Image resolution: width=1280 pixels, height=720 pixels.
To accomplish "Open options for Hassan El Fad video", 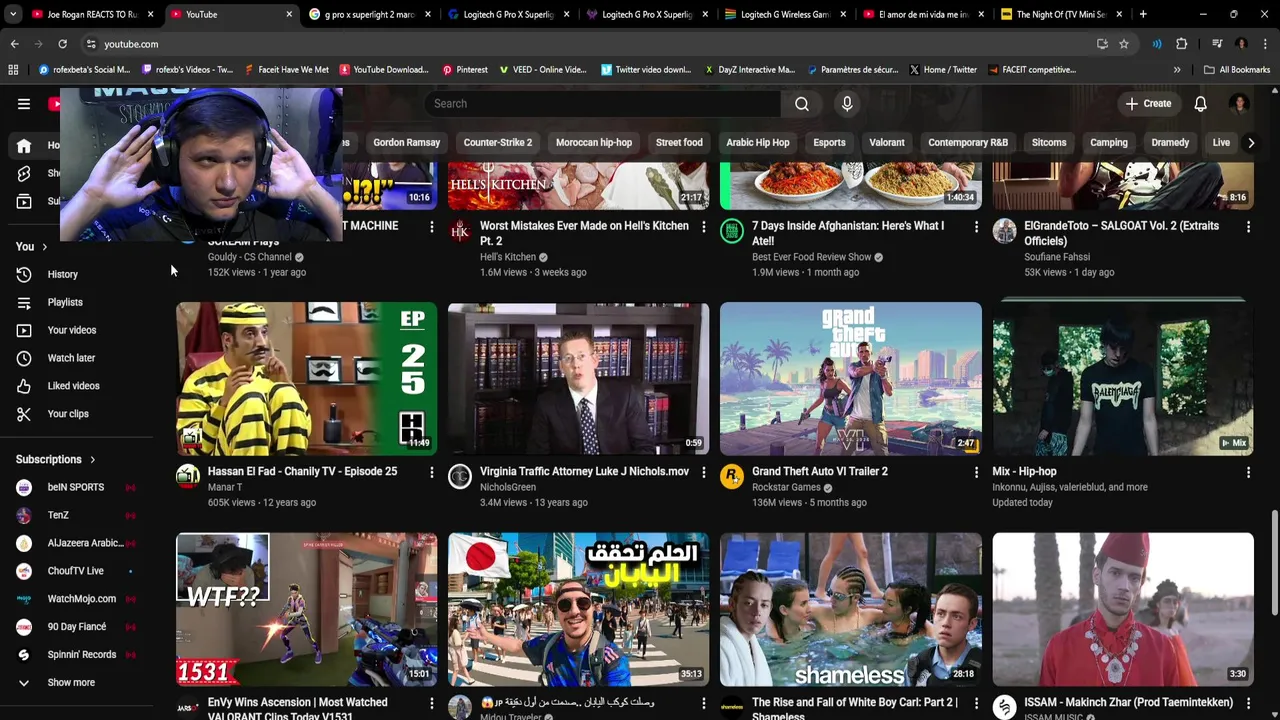I will (432, 472).
